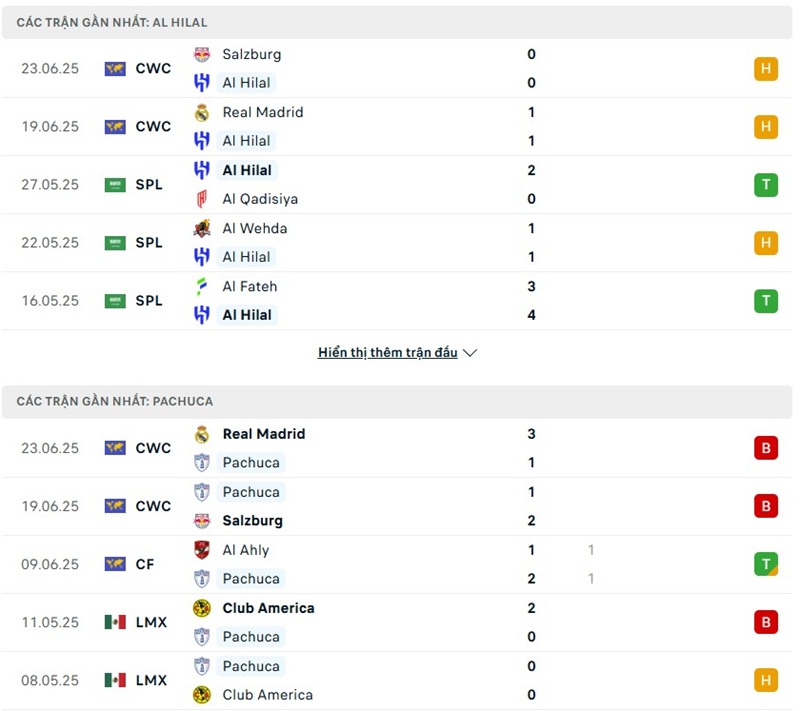Image resolution: width=800 pixels, height=711 pixels.
Task: Click the "Hiển thị thêm trận đấu" link
Action: click(387, 353)
